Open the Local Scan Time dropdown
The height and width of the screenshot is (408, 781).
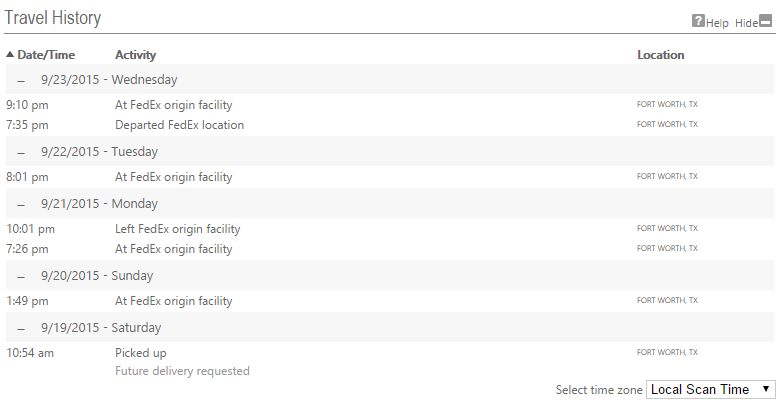pyautogui.click(x=711, y=390)
